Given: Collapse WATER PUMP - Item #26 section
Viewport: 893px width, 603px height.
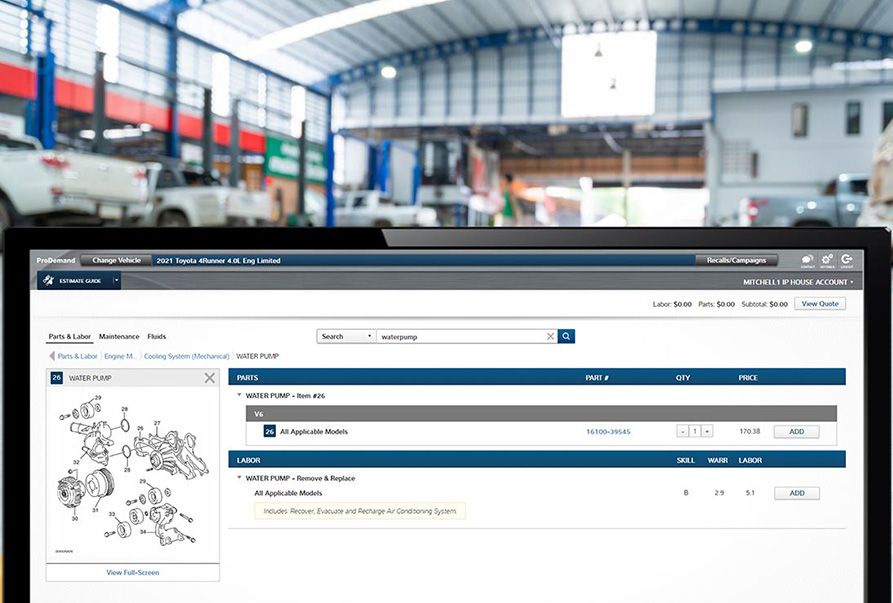Looking at the screenshot, I should pyautogui.click(x=239, y=396).
